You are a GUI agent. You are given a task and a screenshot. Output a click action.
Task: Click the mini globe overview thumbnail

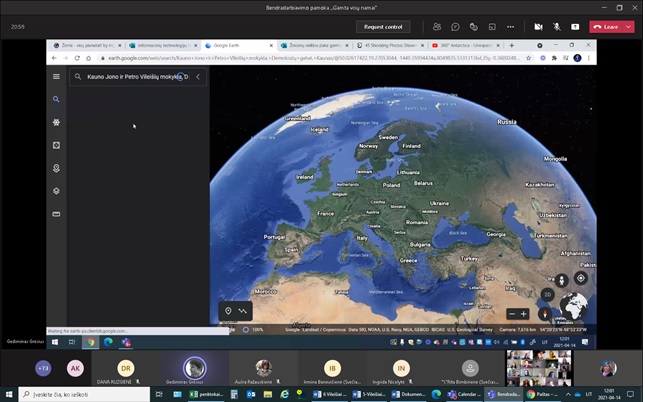(x=573, y=307)
